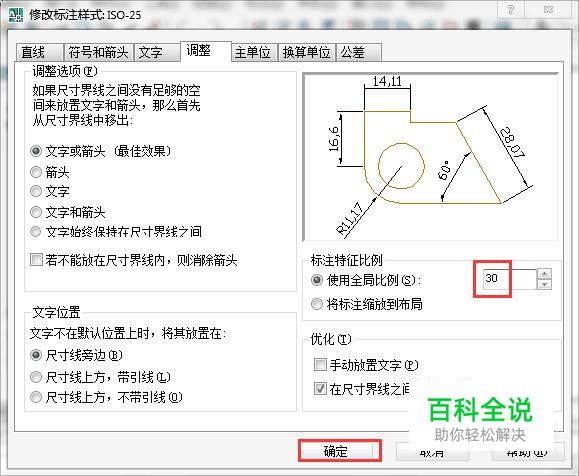
Task: Open the 公差 tab
Action: coord(358,52)
